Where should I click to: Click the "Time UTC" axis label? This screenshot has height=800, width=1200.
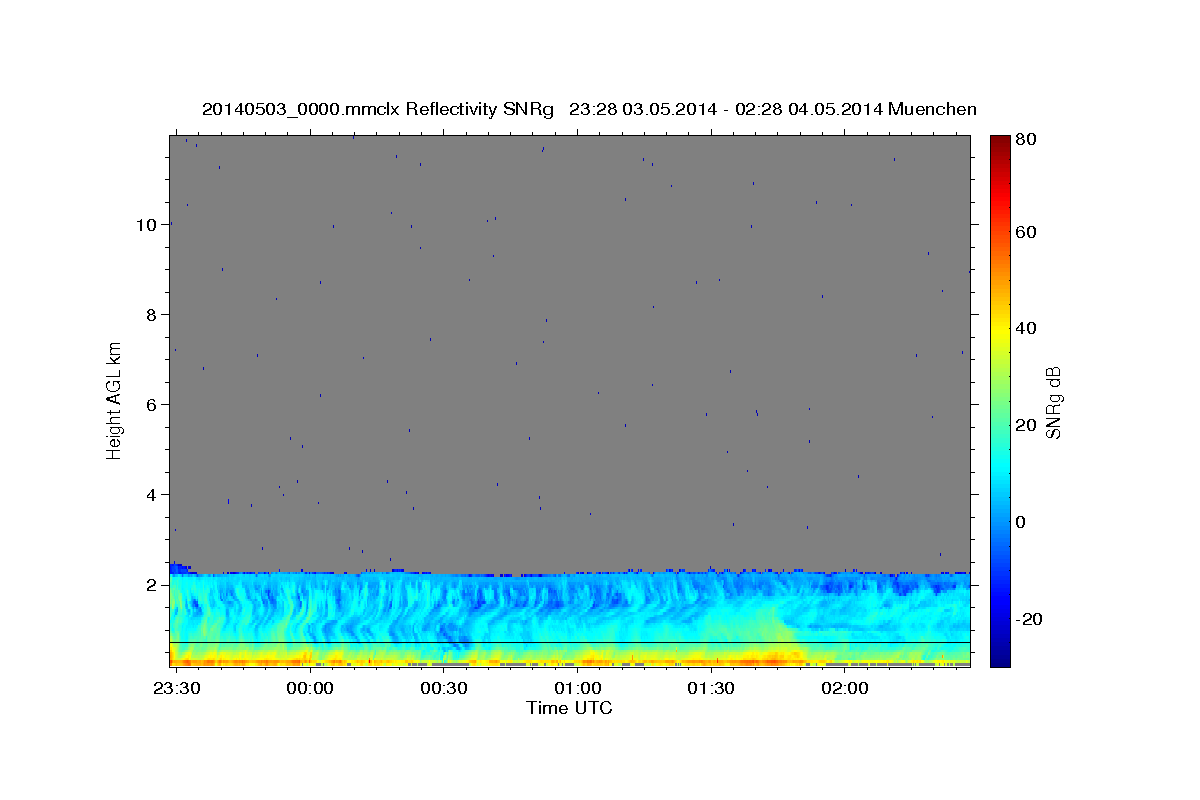(569, 708)
